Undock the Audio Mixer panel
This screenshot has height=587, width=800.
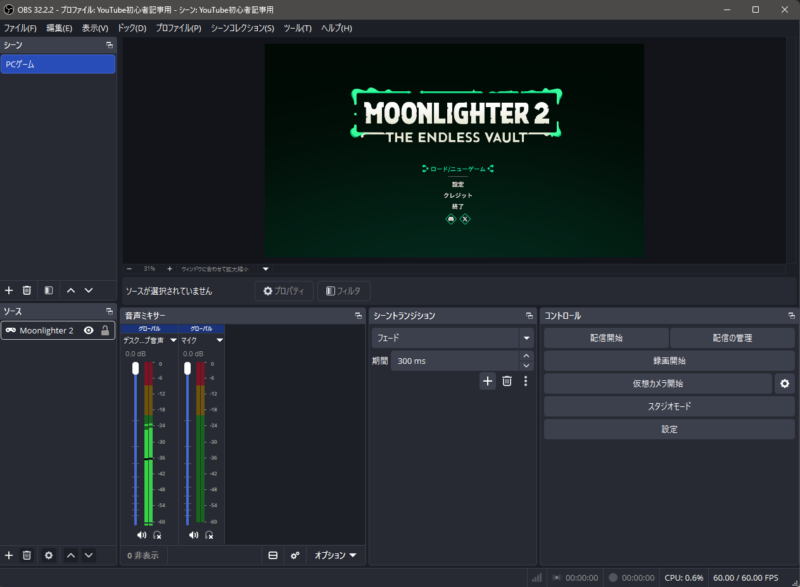coord(358,316)
